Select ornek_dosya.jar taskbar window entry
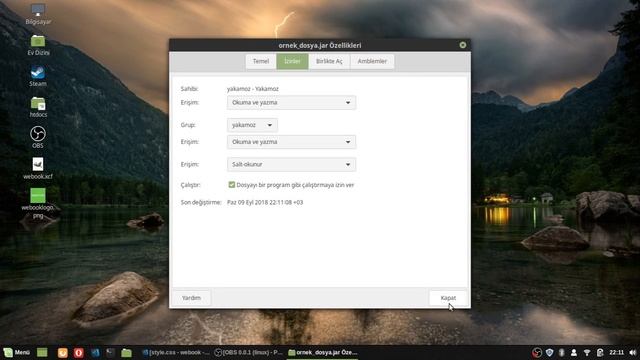640x360 pixels. click(x=322, y=352)
